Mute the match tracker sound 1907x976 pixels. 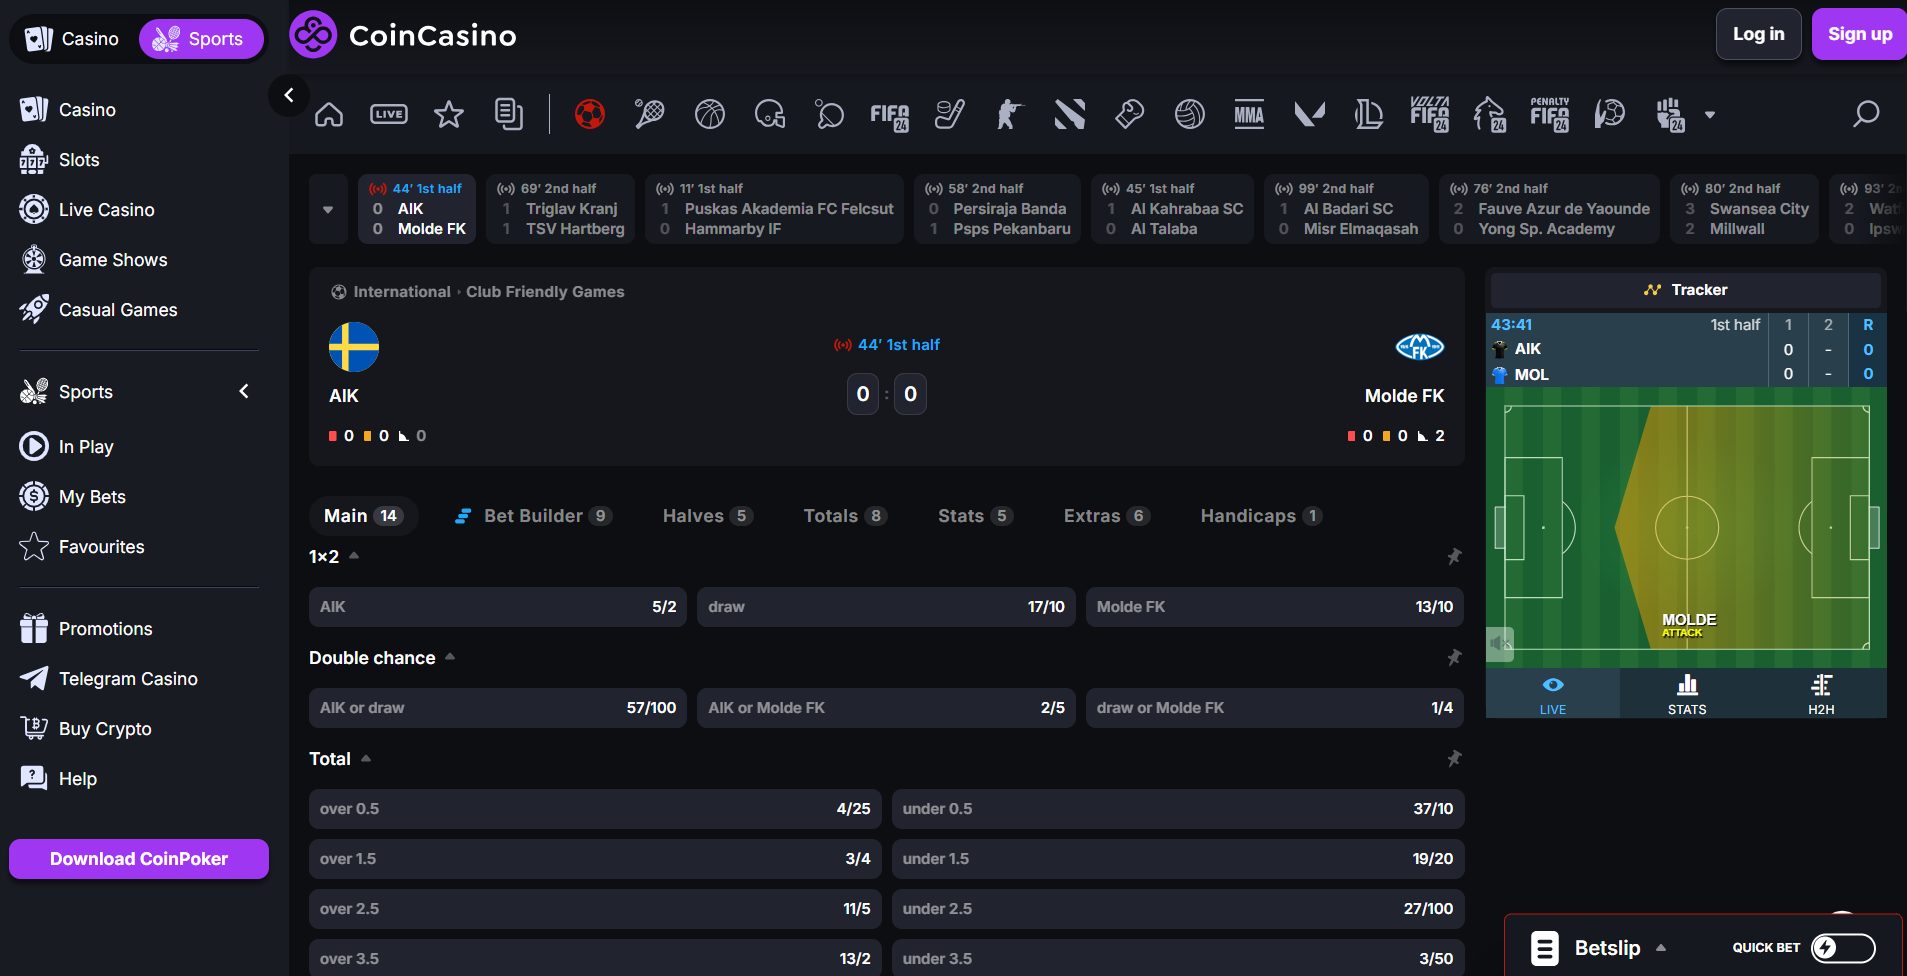click(1498, 643)
